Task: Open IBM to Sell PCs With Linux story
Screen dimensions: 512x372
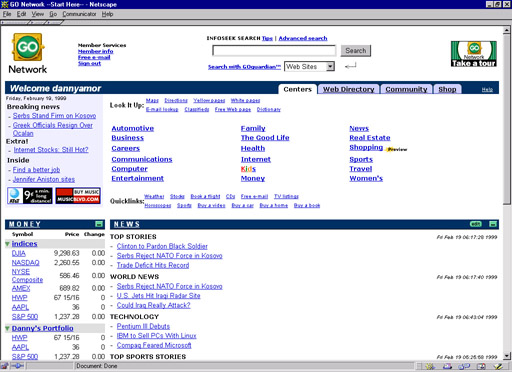Action: tap(156, 336)
